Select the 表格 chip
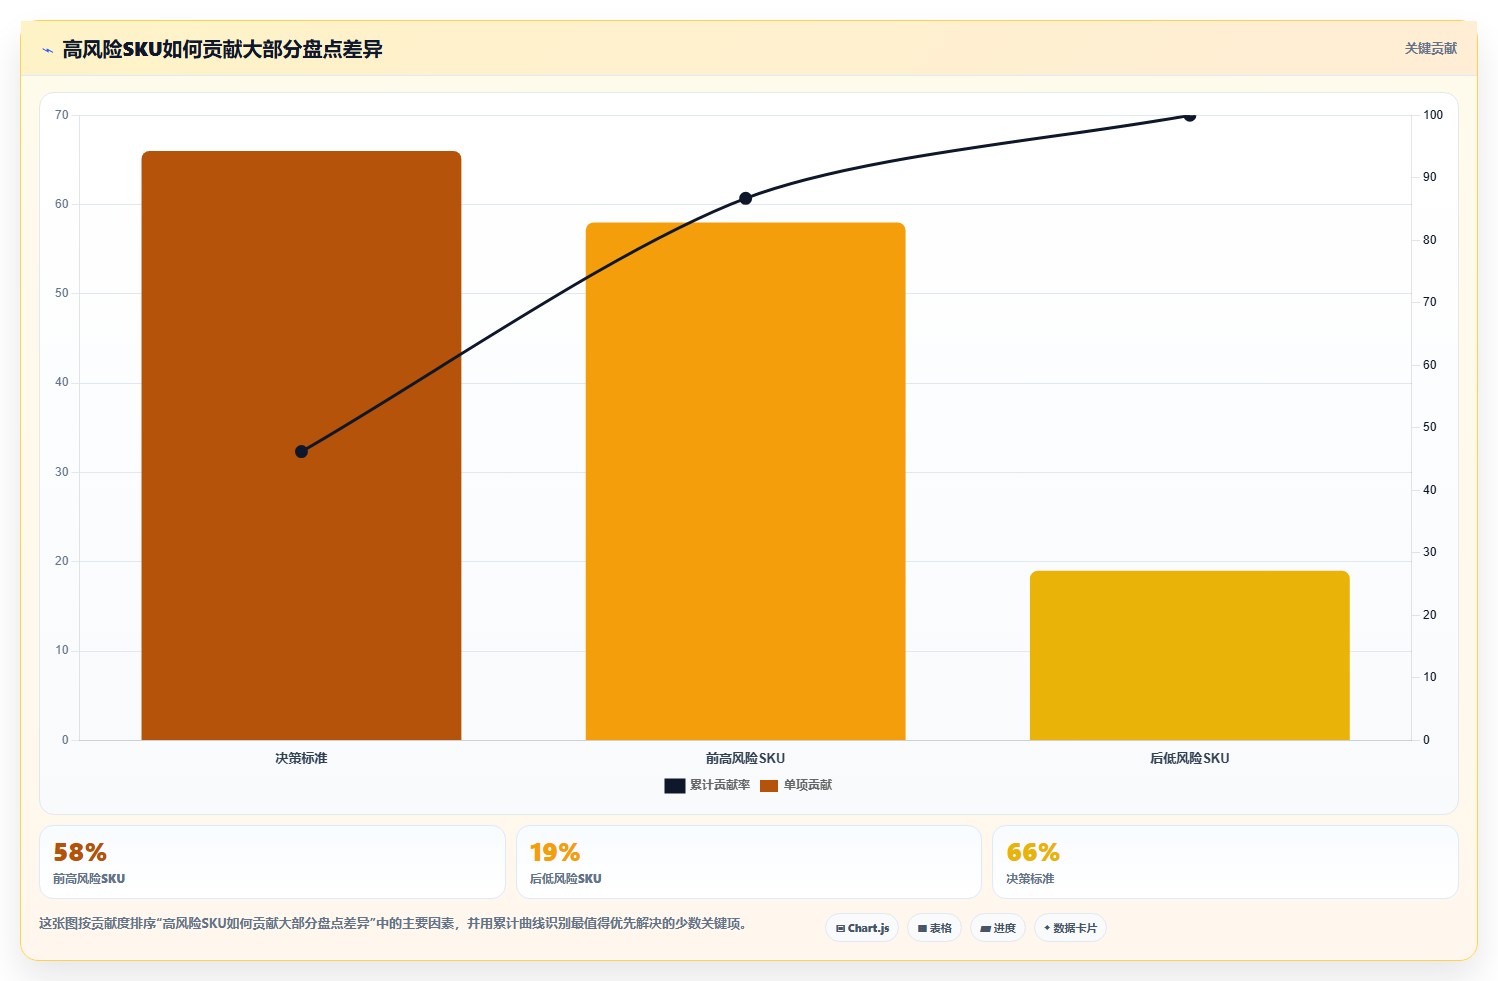The width and height of the screenshot is (1498, 981). pyautogui.click(x=934, y=928)
